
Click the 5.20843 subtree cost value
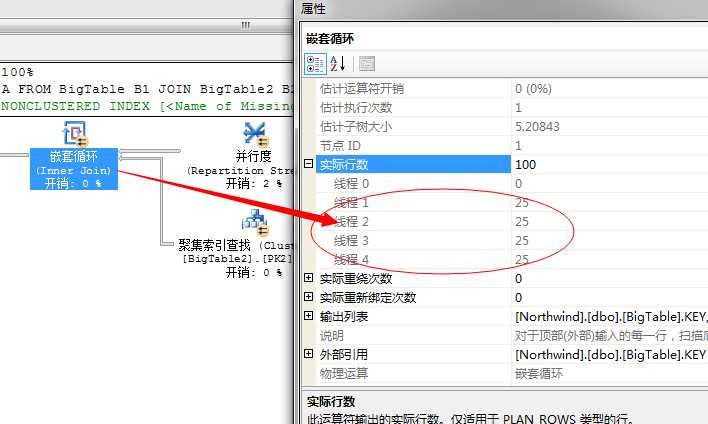coord(537,126)
